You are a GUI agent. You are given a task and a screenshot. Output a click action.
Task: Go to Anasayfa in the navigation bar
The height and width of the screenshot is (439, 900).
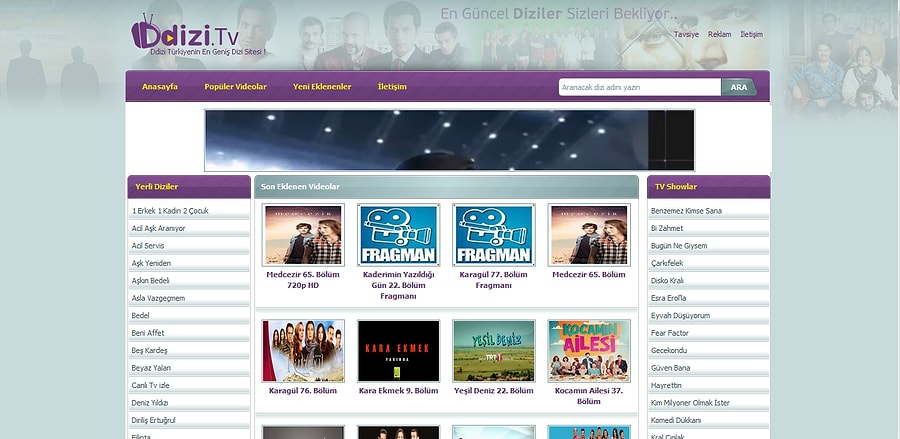click(160, 87)
